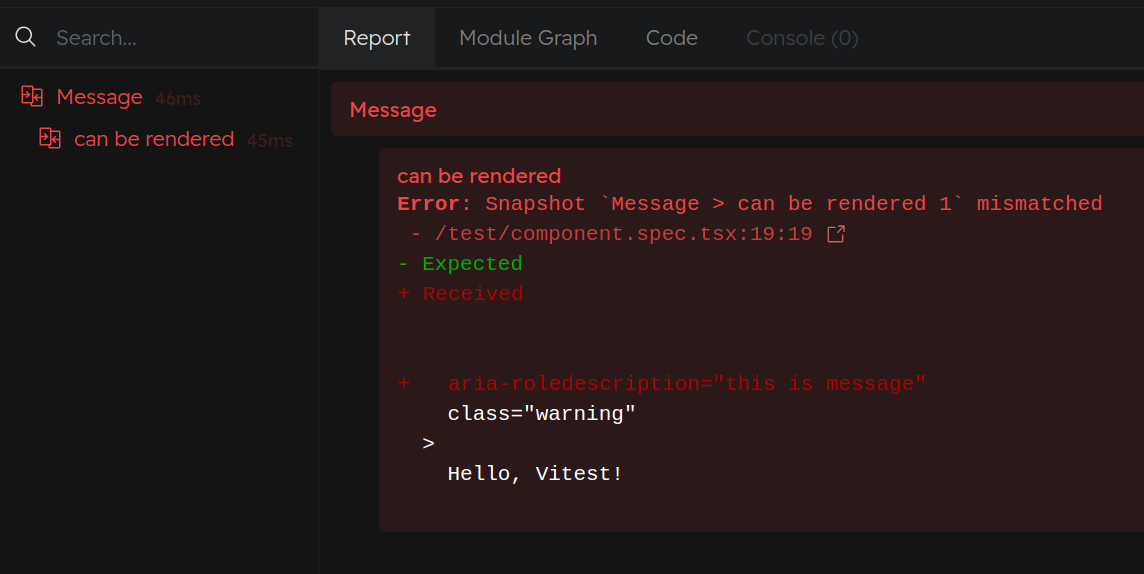Open the Console (0) tab
Screen dimensions: 1144x574
[x=802, y=38]
